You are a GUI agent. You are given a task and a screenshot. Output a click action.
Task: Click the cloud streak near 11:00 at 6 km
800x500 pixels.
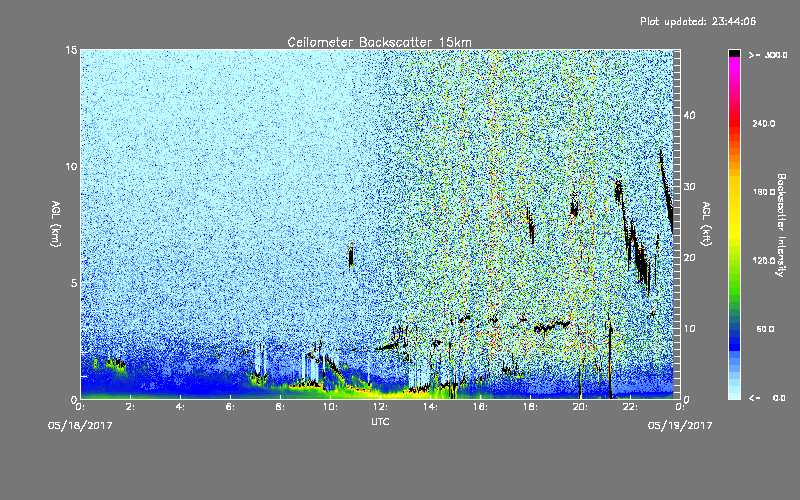(351, 255)
